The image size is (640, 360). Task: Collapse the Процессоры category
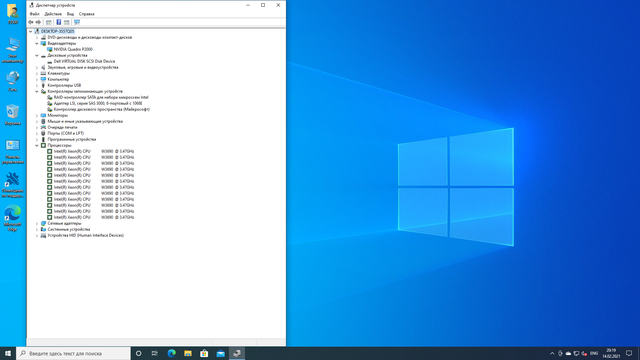[x=37, y=145]
